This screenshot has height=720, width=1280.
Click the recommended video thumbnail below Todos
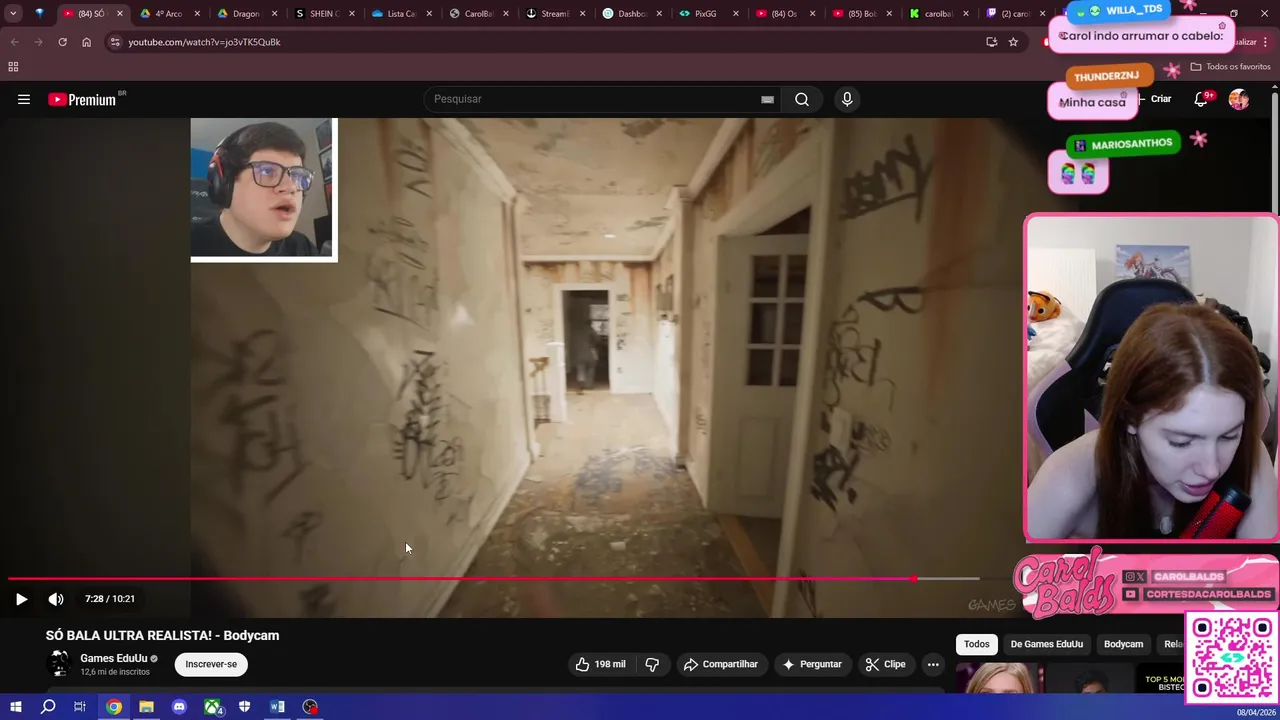click(1000, 678)
